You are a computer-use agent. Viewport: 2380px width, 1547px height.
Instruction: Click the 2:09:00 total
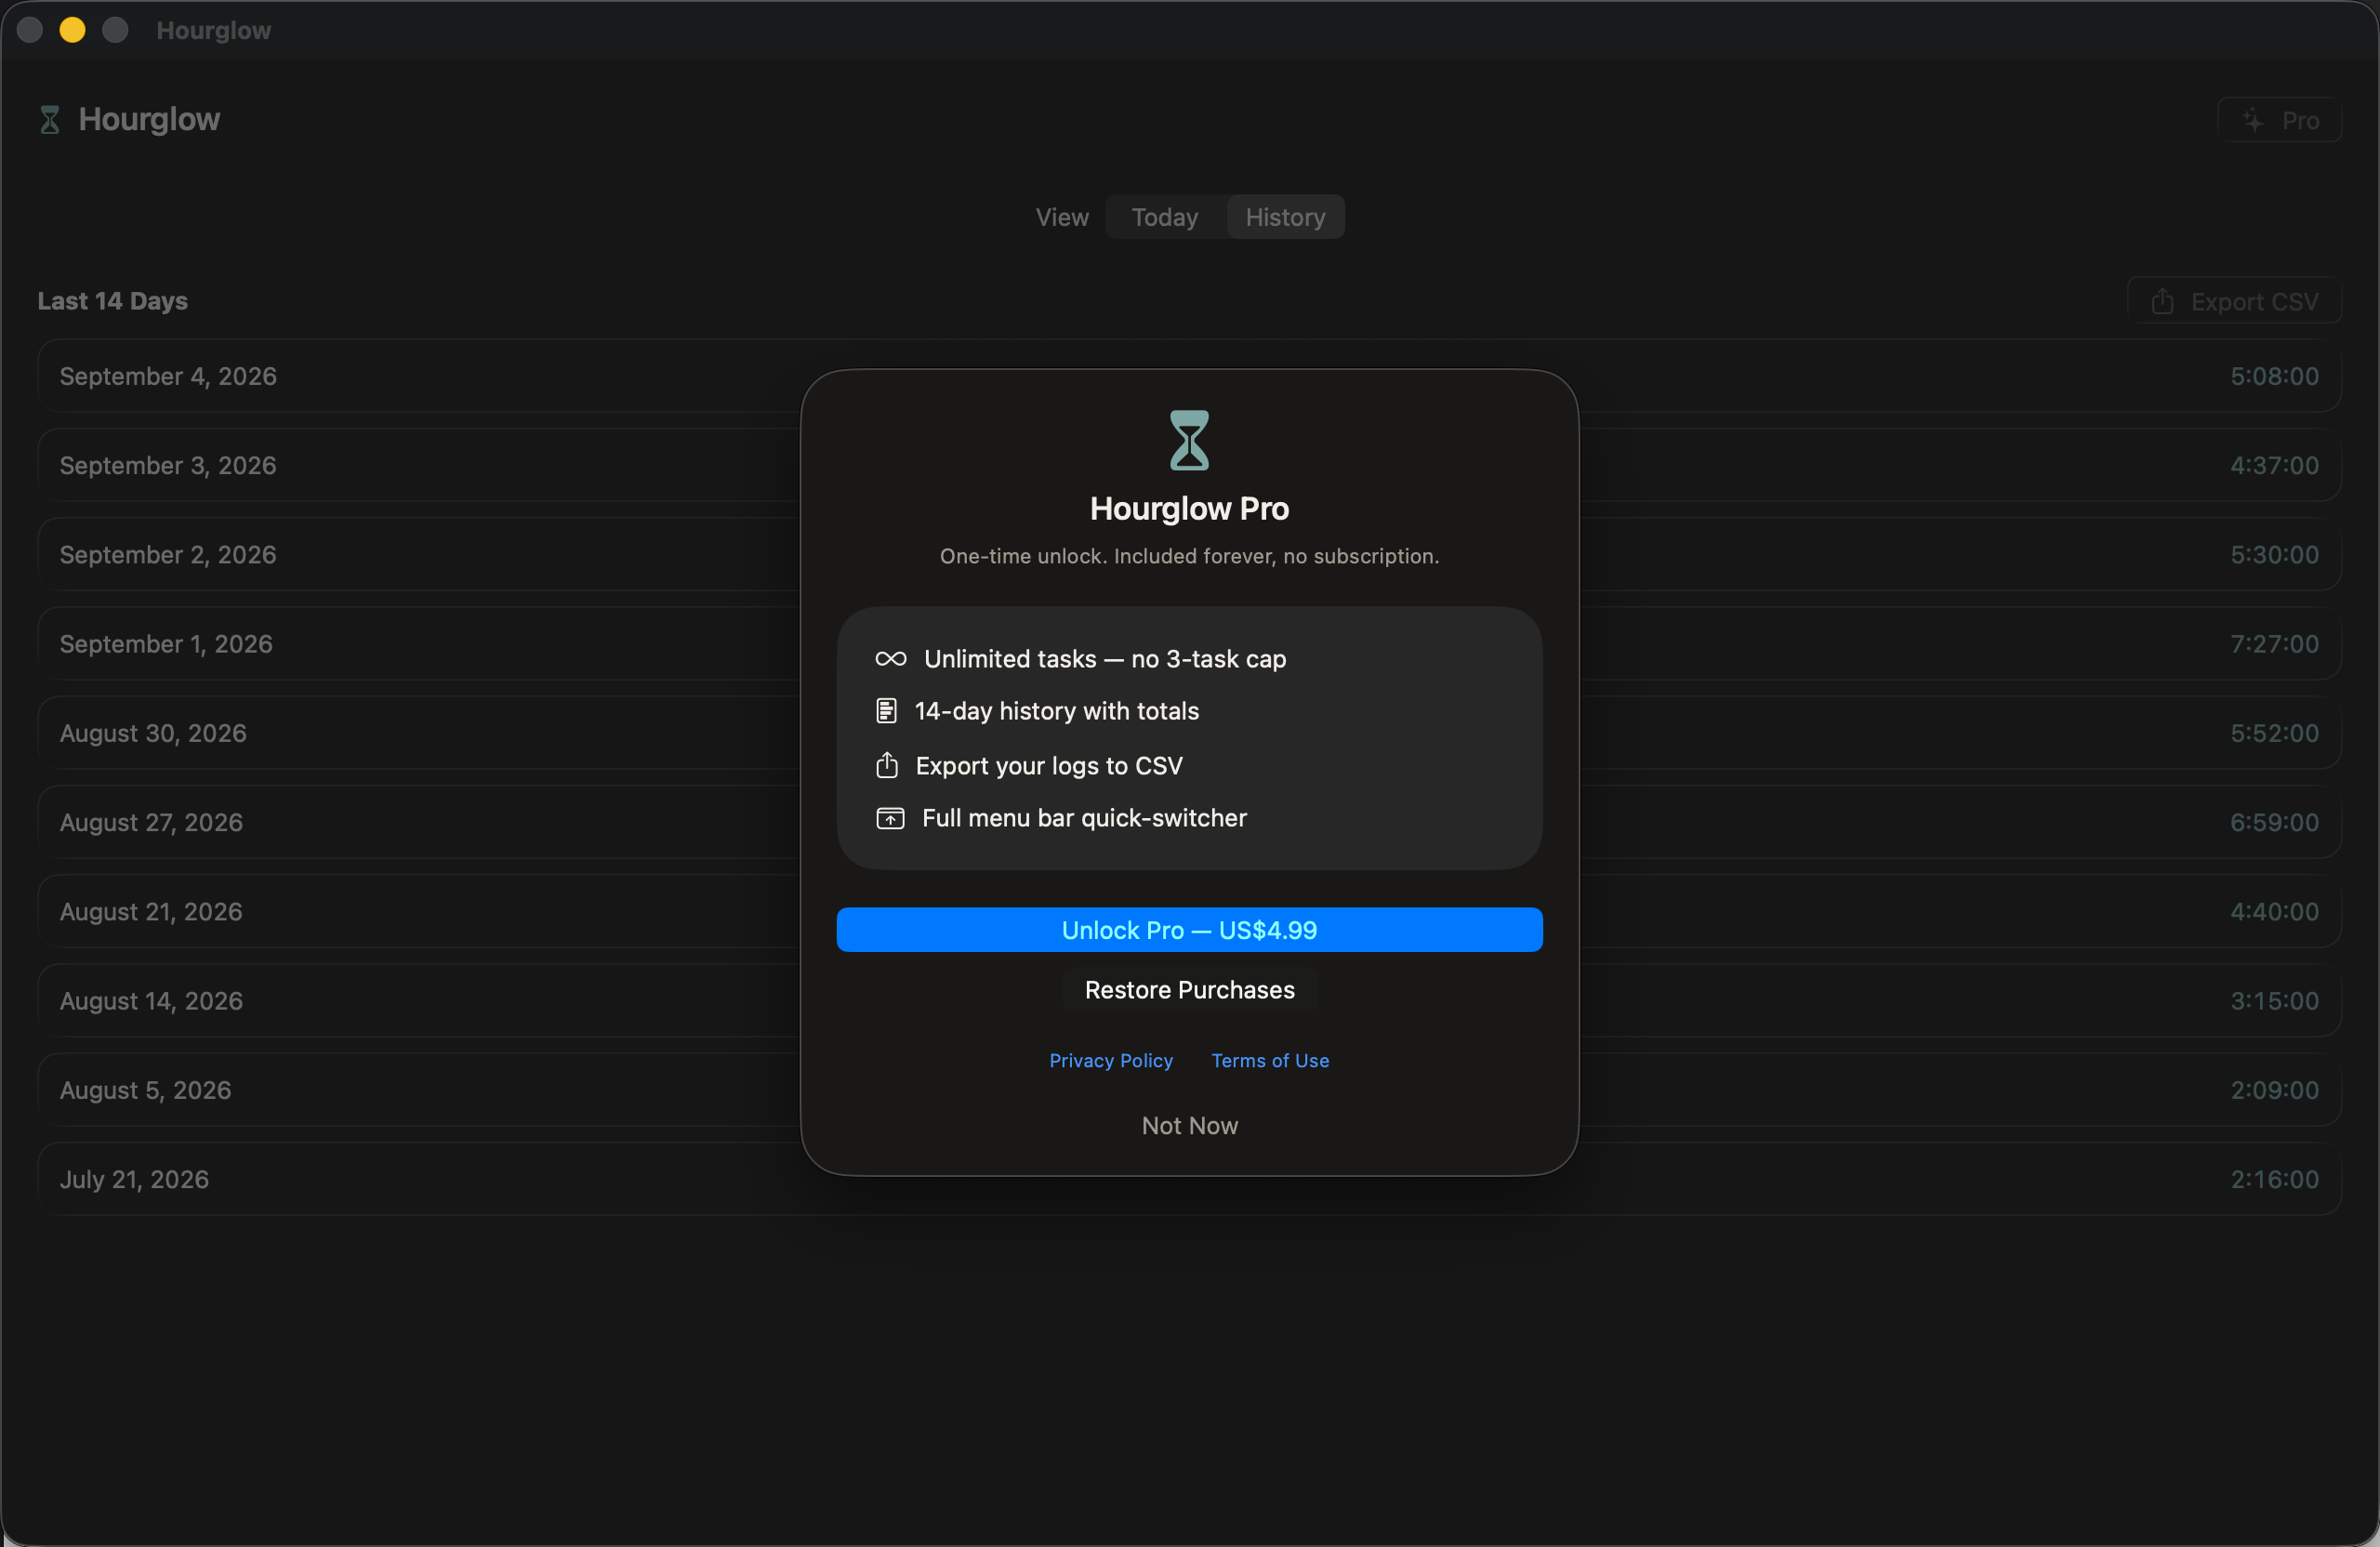point(2274,1090)
